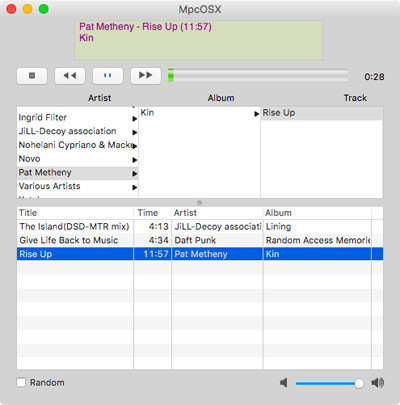Expand the Novo artist arrow
This screenshot has height=405, width=400.
(134, 160)
